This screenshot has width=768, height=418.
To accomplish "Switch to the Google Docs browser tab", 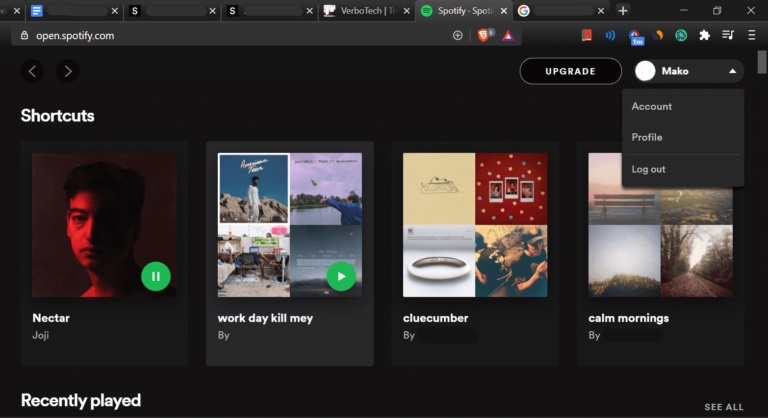I will tap(74, 11).
